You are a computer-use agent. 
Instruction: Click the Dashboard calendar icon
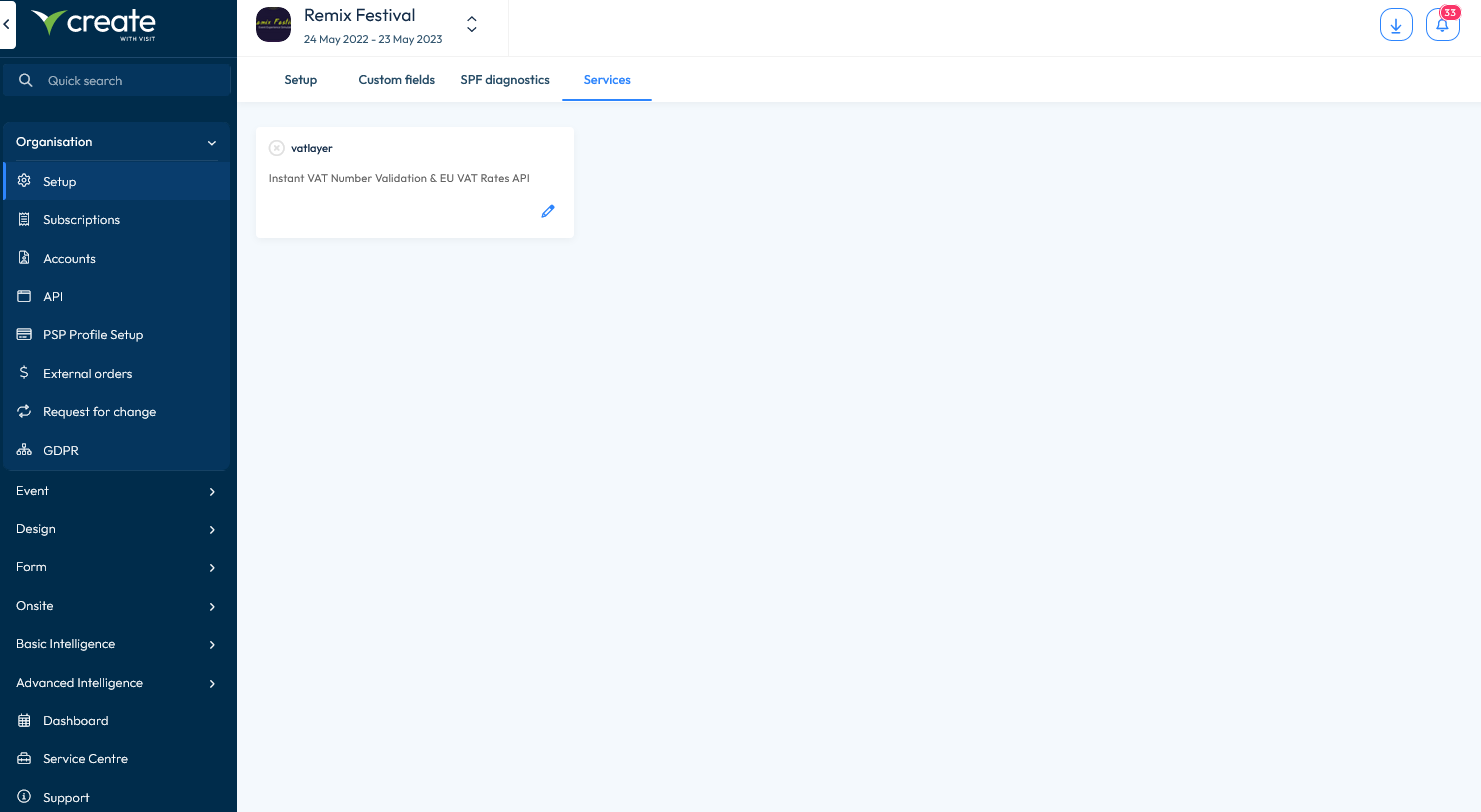25,720
